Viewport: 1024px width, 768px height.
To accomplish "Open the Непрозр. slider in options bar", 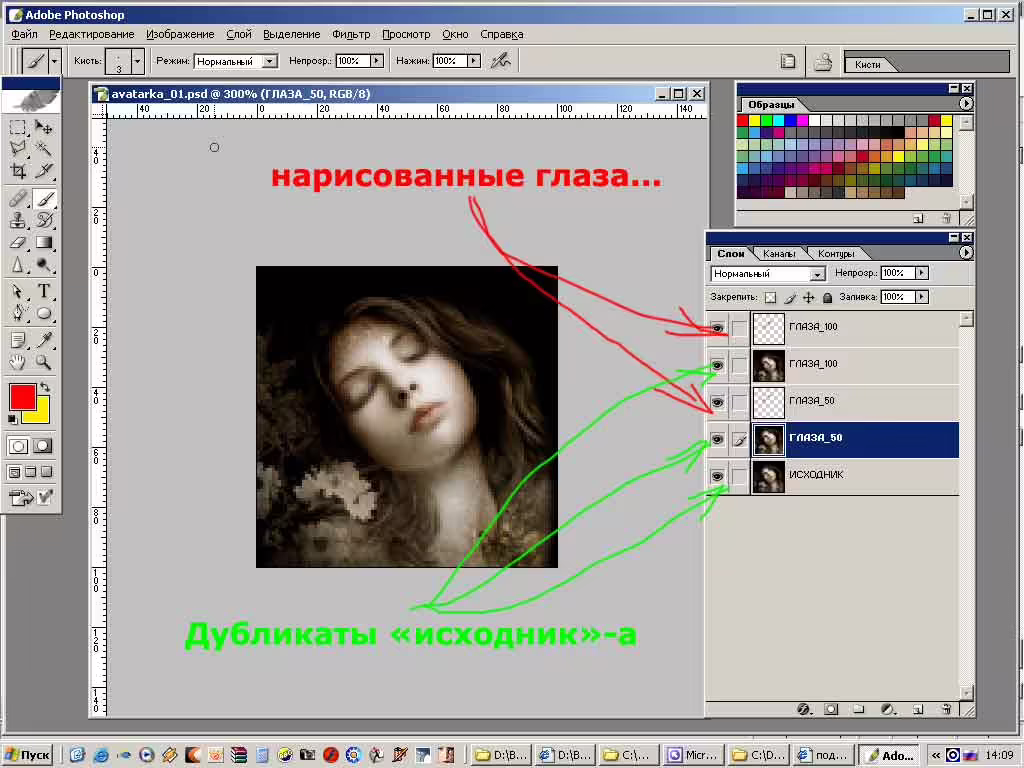I will tap(377, 61).
